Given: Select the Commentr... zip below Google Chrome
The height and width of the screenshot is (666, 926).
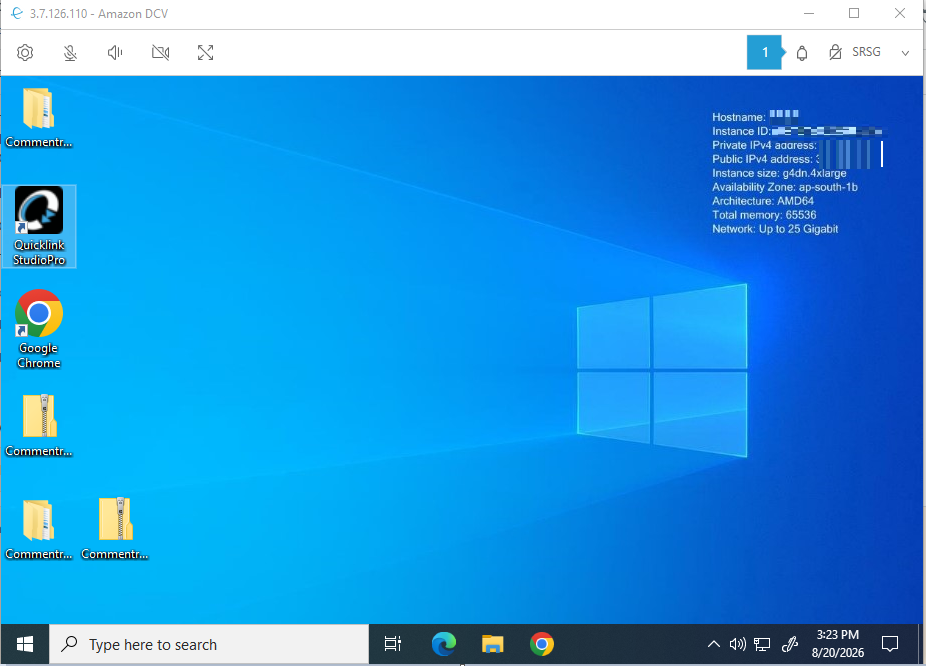Looking at the screenshot, I should click(39, 426).
